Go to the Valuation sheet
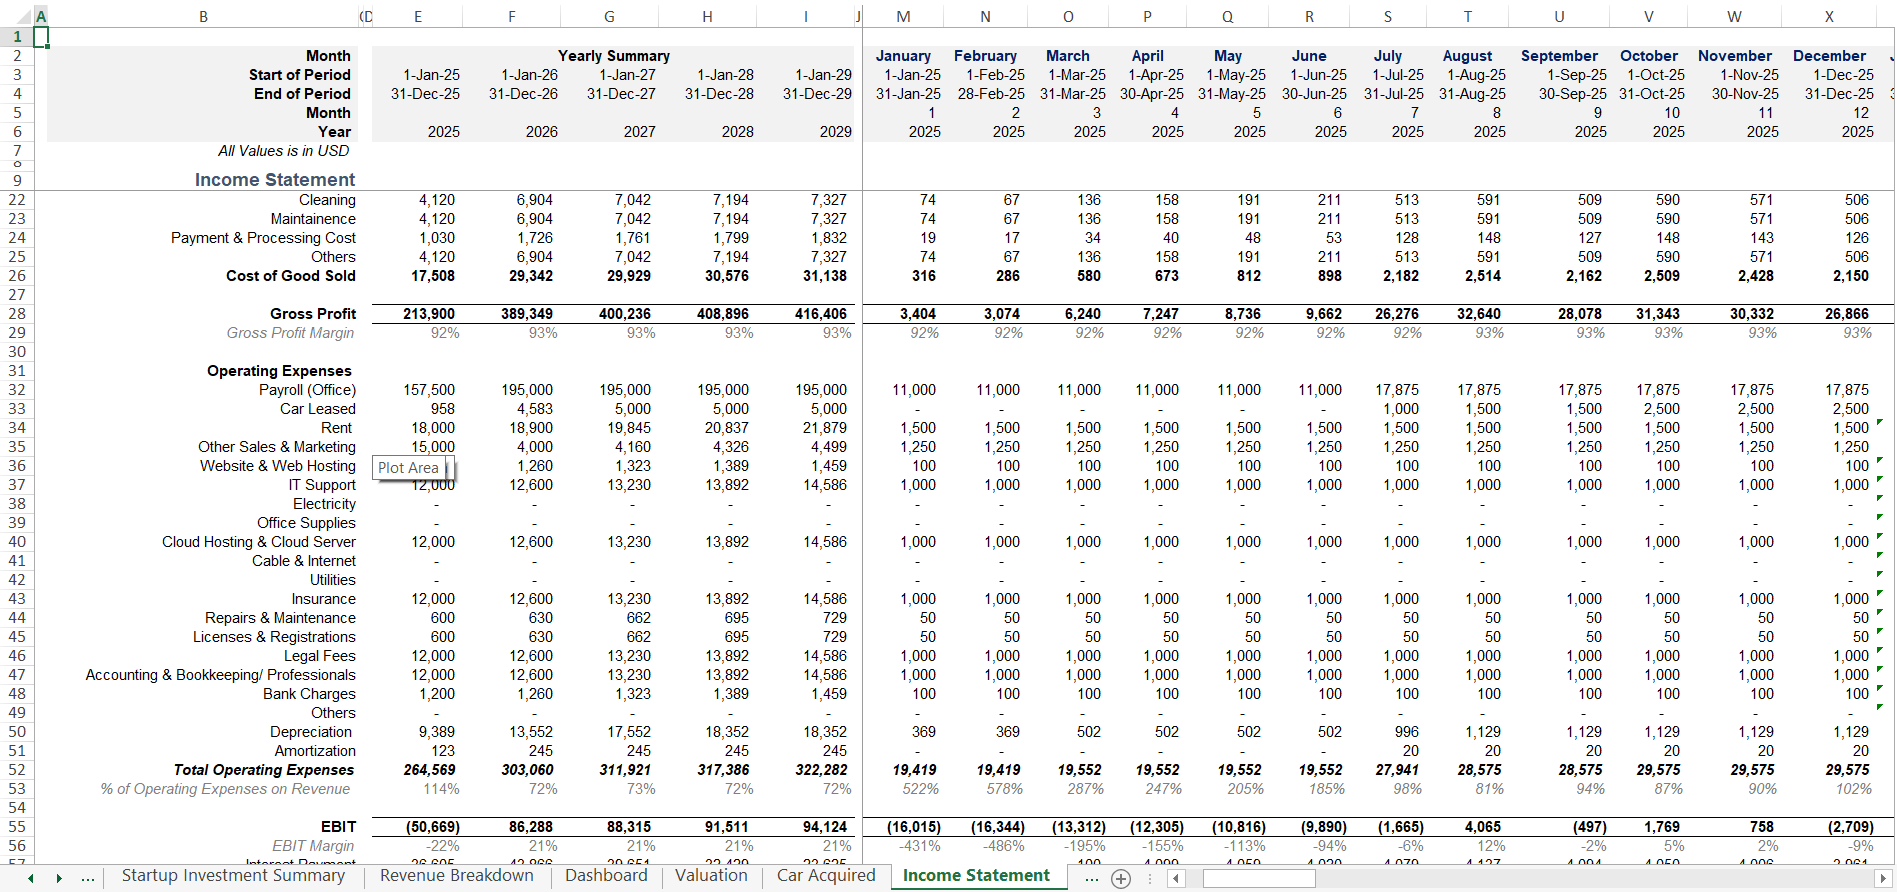 711,876
